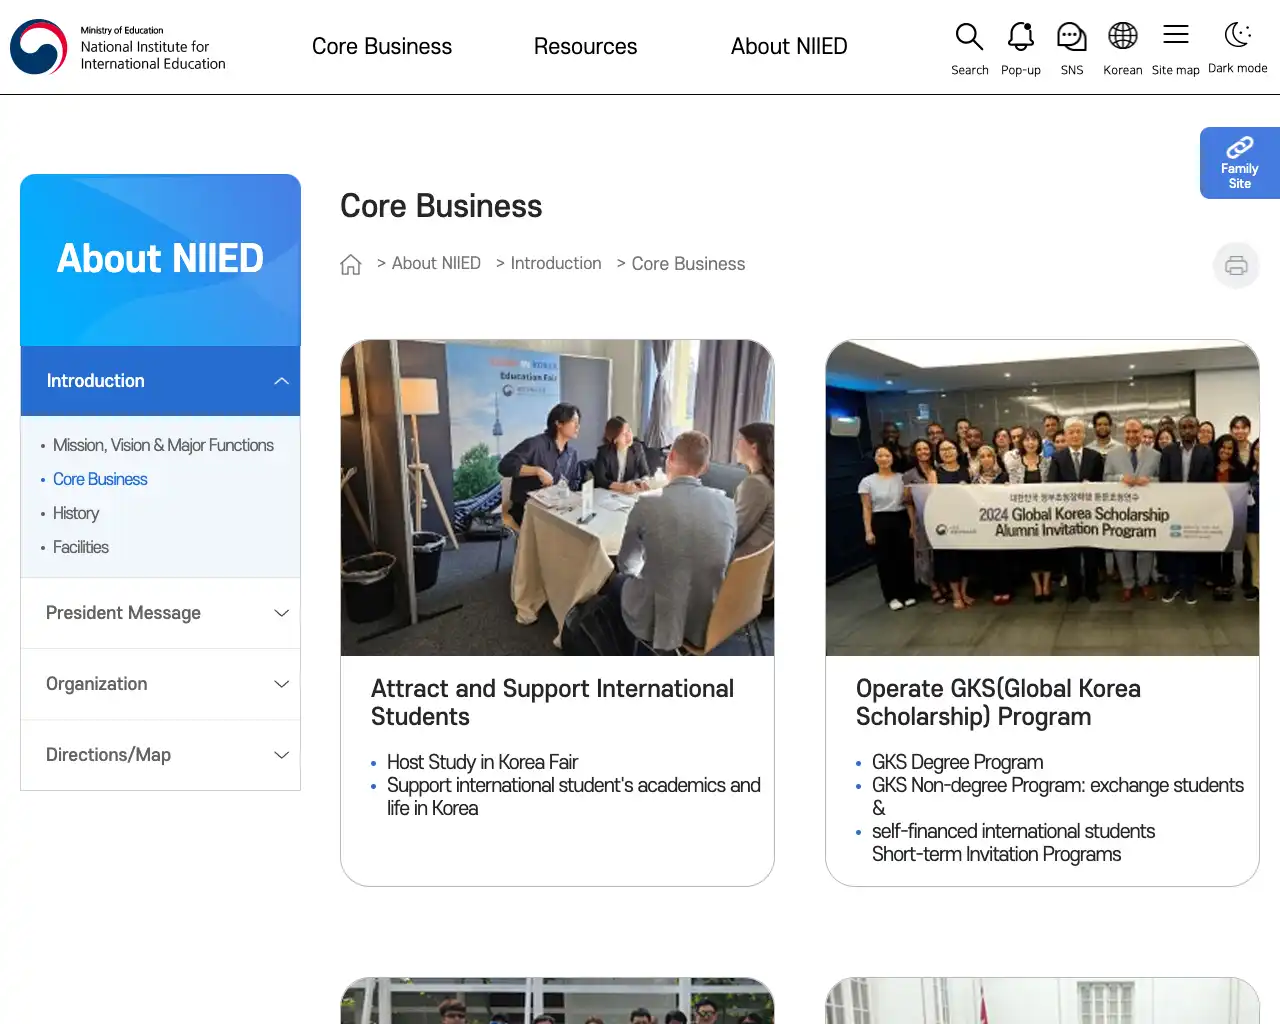Click the printer icon

(x=1236, y=265)
